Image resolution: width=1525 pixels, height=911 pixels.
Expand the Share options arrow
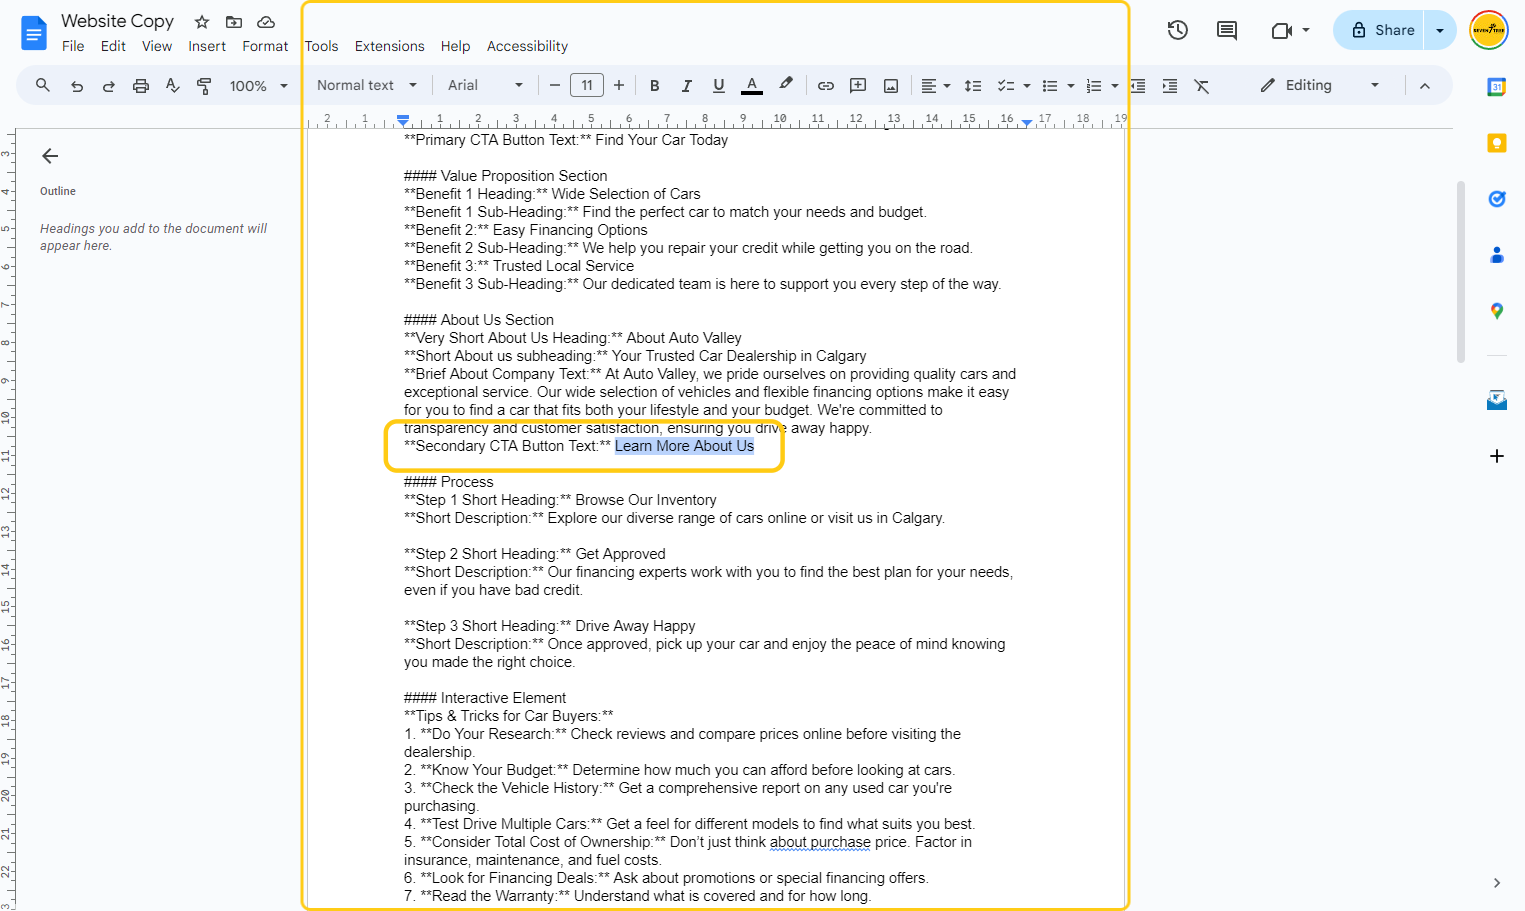tap(1440, 30)
